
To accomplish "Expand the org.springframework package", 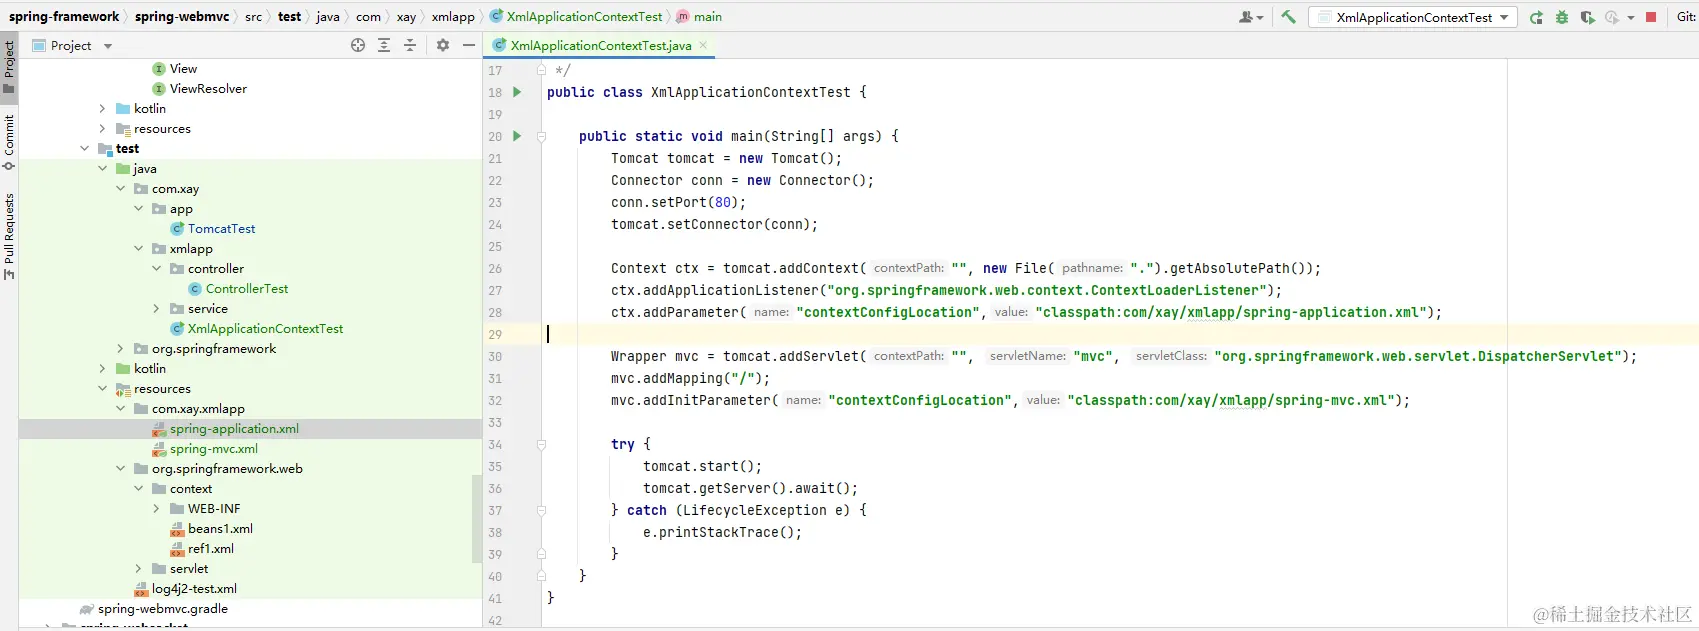I will [120, 349].
